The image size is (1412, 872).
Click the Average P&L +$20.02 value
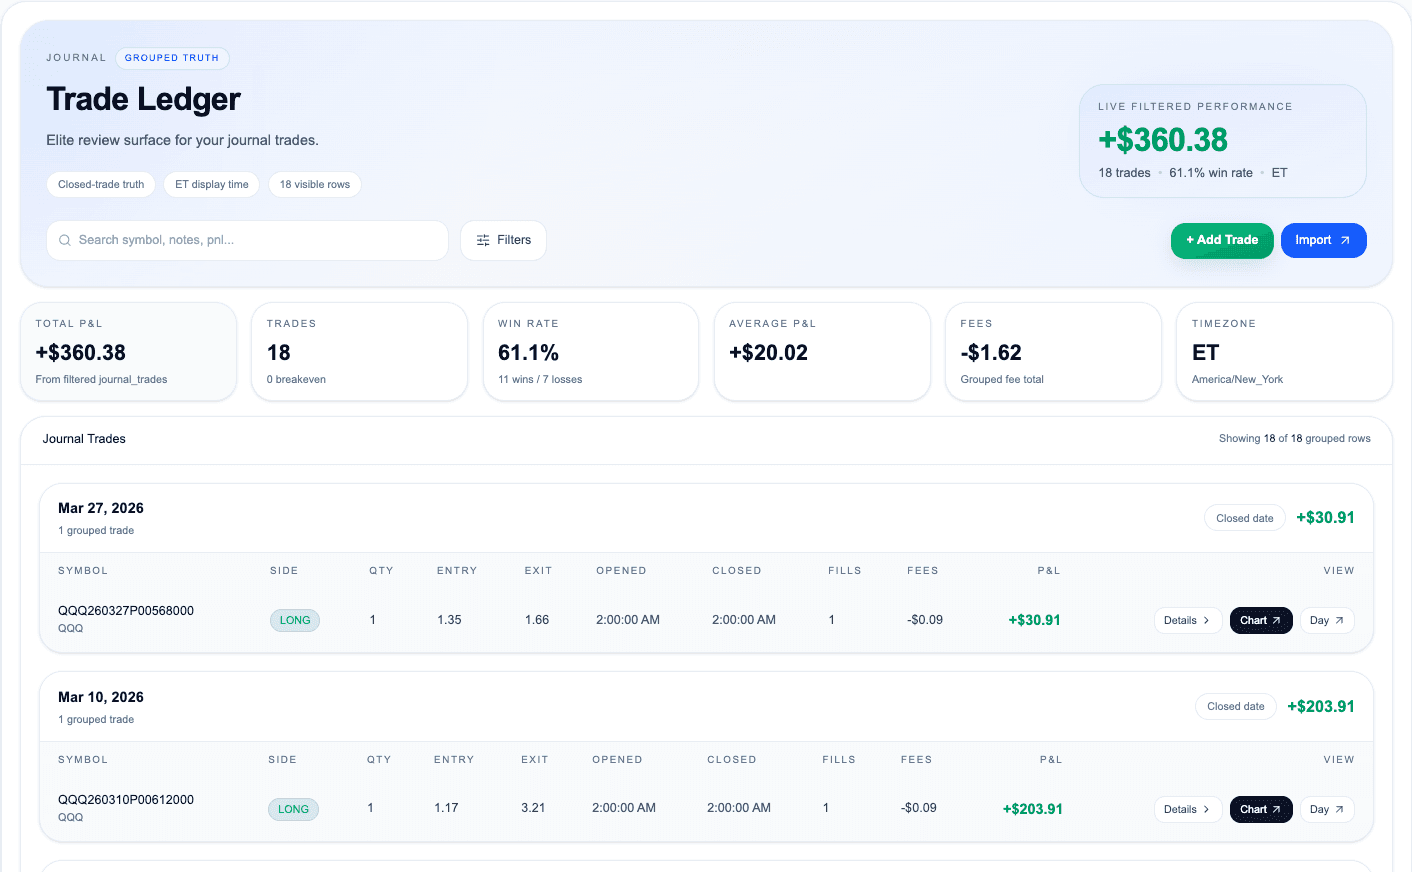pos(768,353)
